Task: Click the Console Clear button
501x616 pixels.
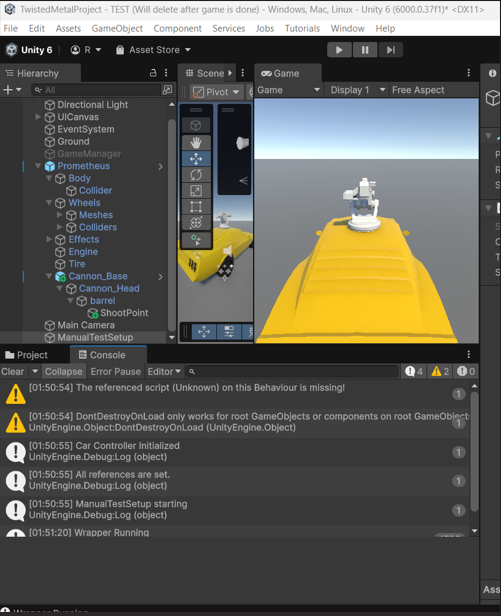Action: [x=13, y=371]
